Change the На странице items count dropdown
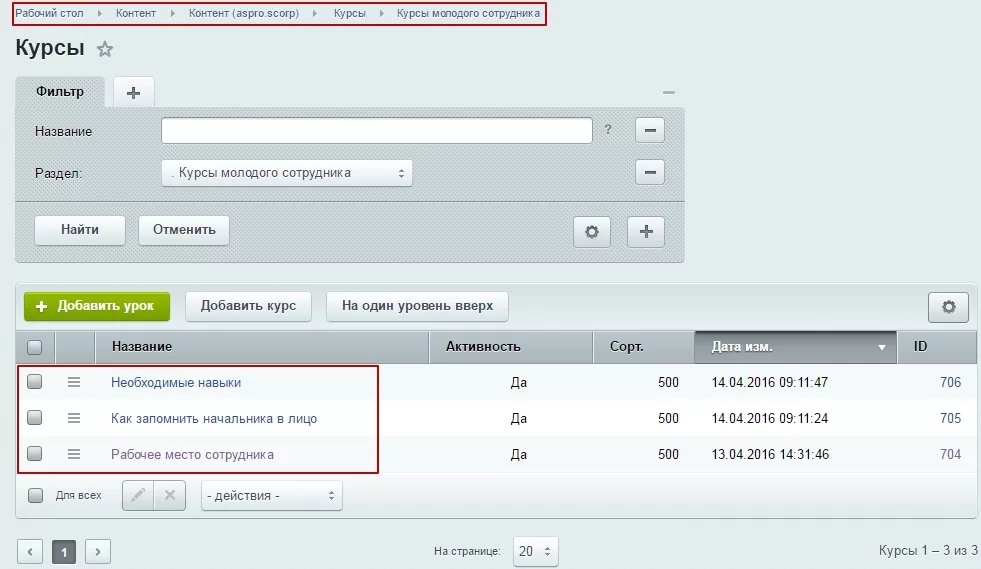981x569 pixels. 535,551
